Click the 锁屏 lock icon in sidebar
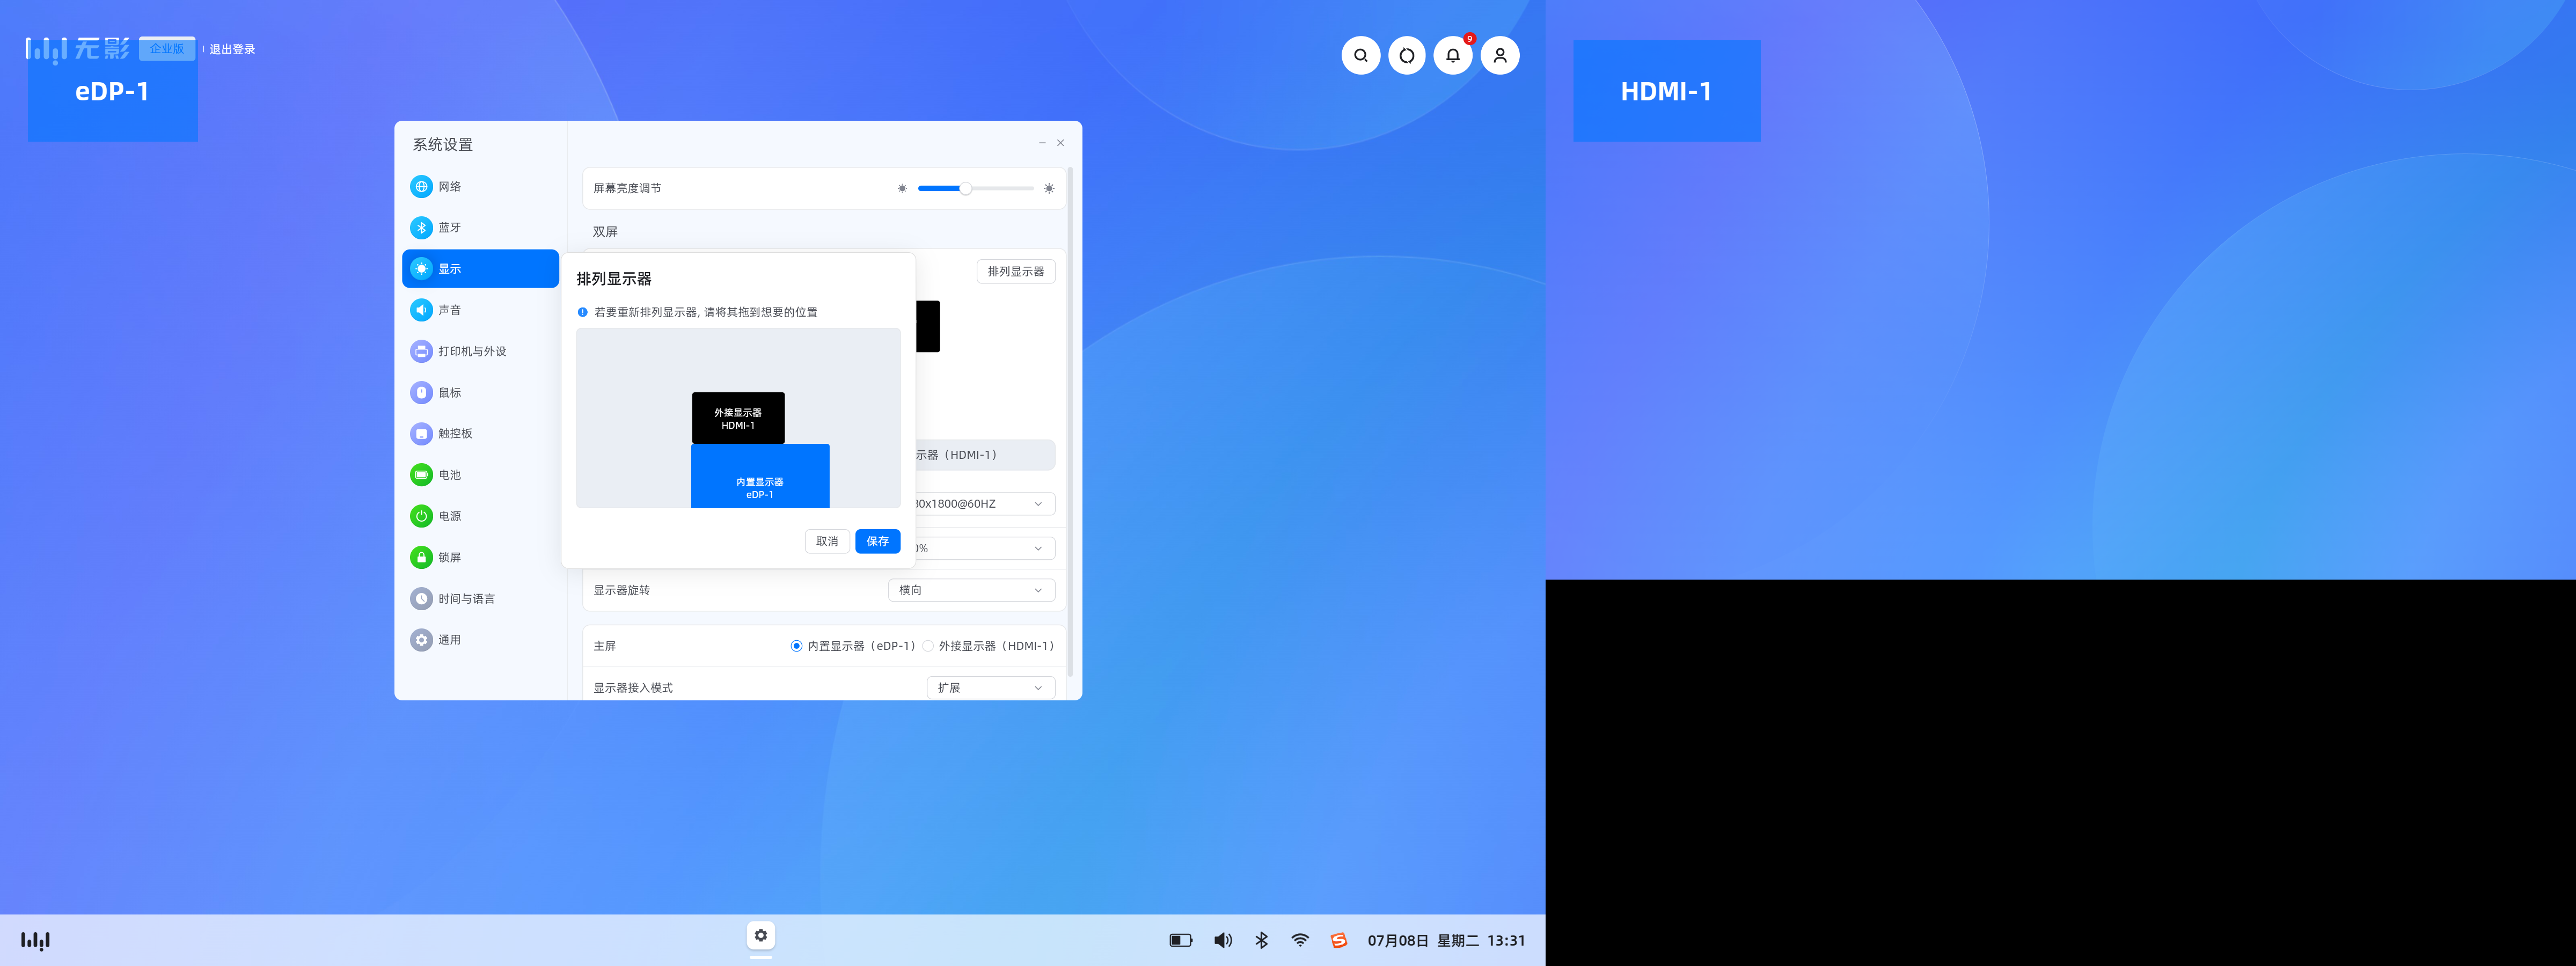This screenshot has height=966, width=2576. 421,557
